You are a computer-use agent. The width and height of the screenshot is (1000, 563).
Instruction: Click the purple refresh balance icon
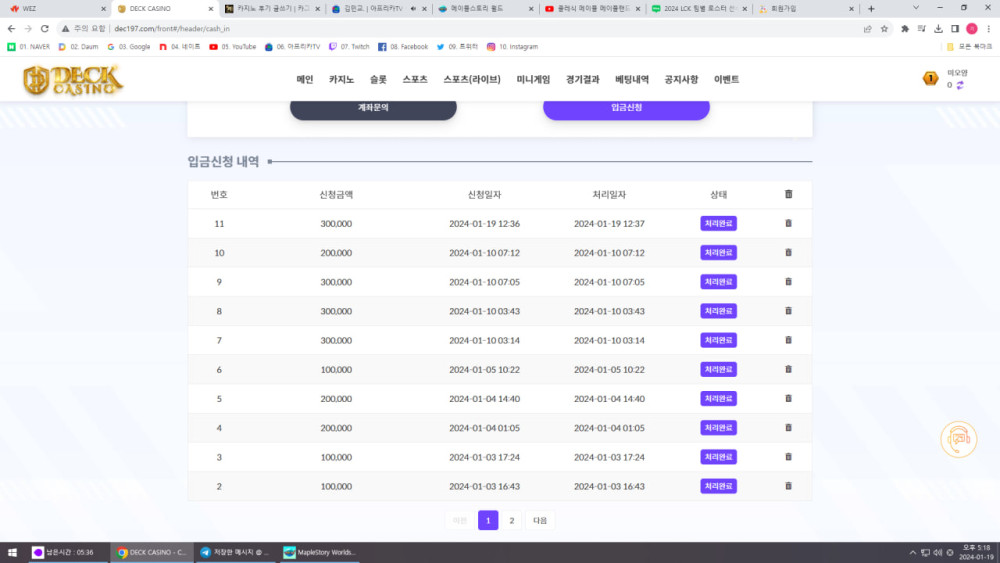[960, 86]
